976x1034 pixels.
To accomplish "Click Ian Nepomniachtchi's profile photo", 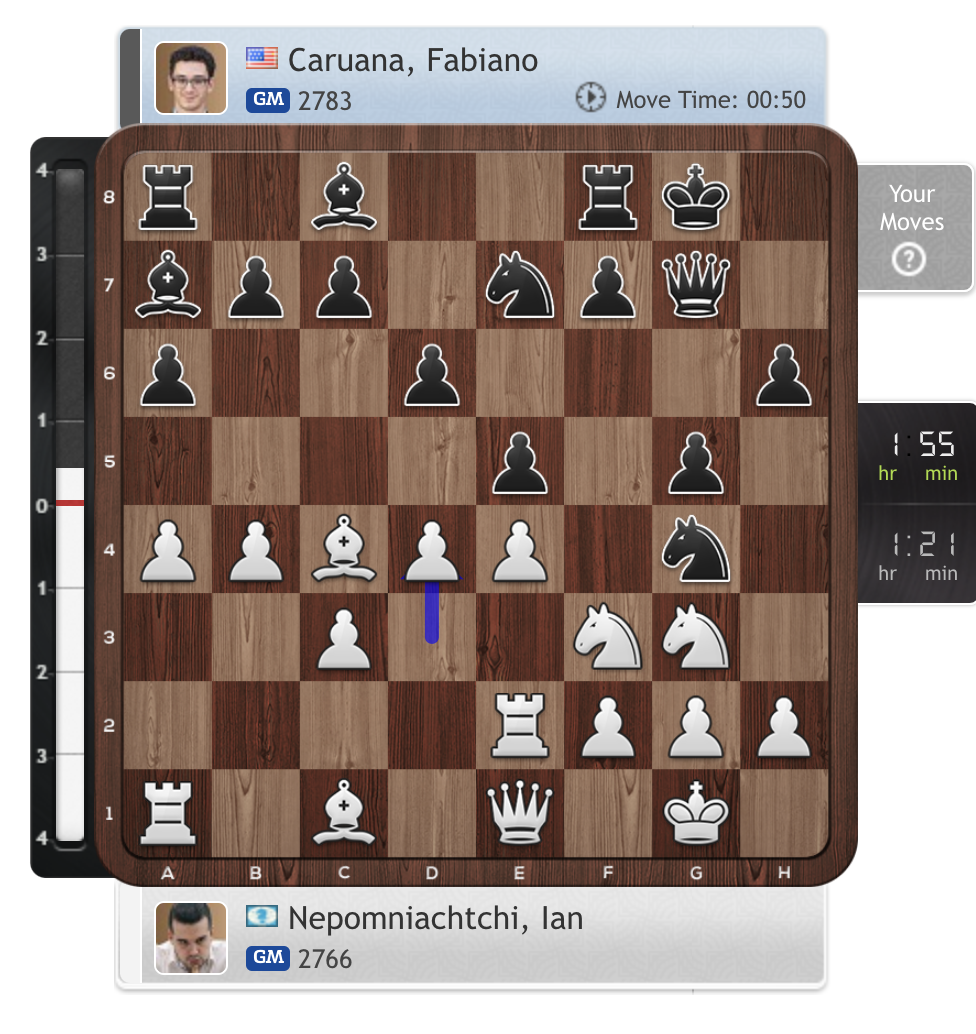I will [191, 938].
